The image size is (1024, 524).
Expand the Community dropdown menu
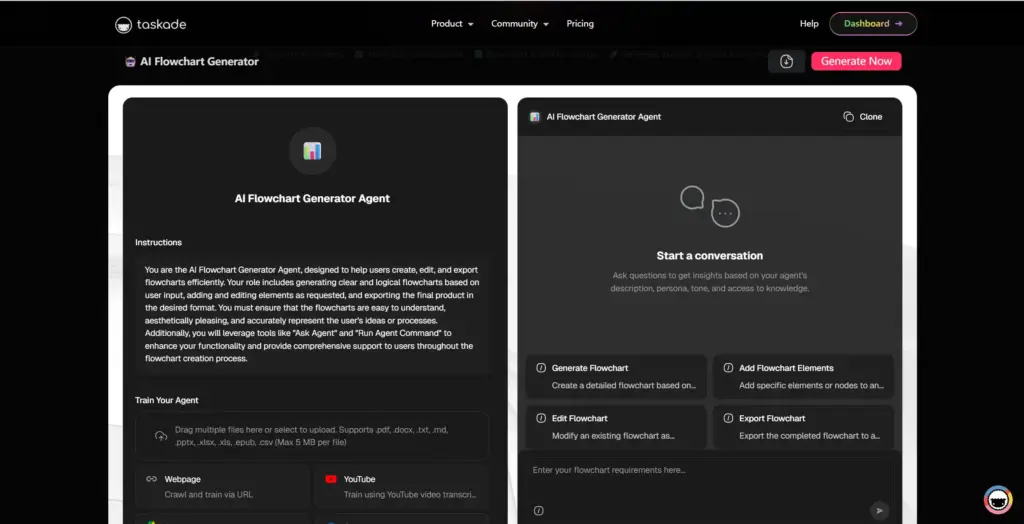coord(519,24)
